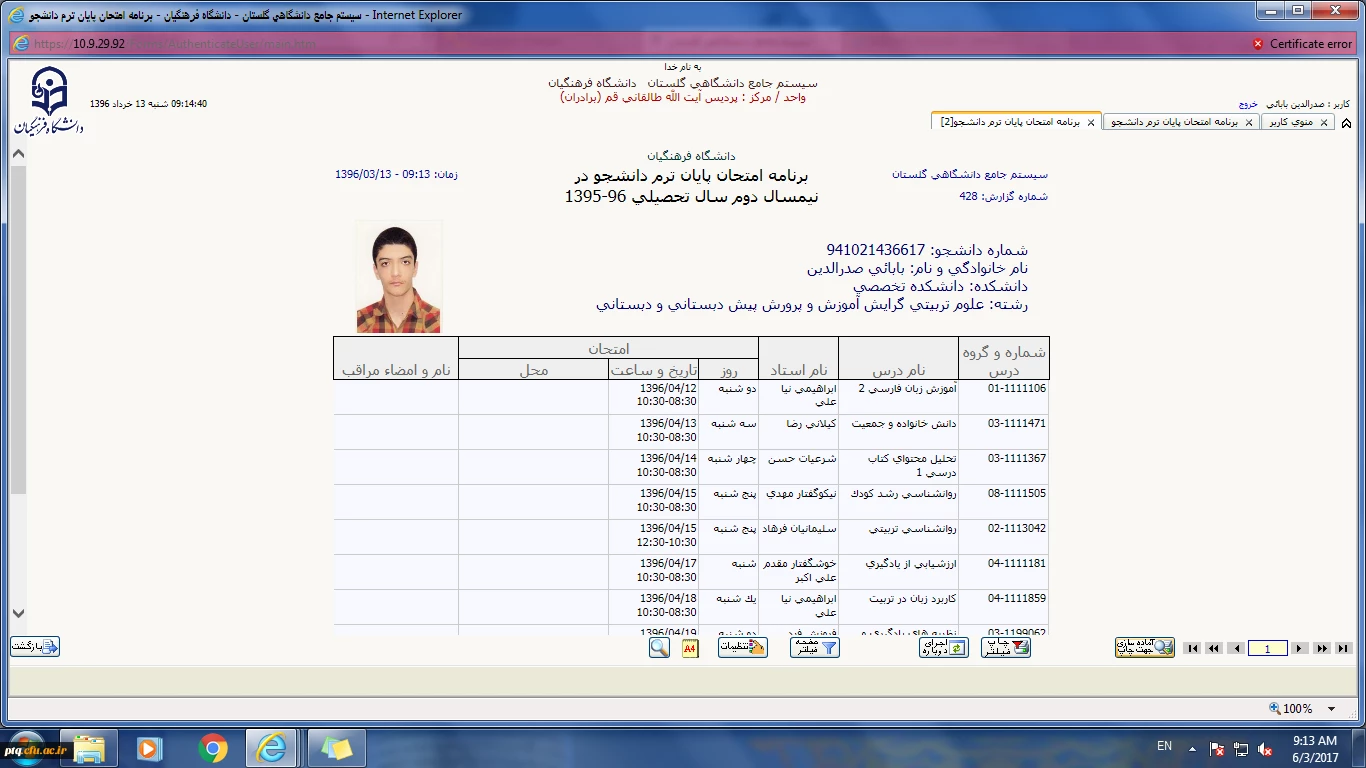1366x768 pixels.
Task: Open the report settings (تنظیمات) button
Action: [x=742, y=648]
